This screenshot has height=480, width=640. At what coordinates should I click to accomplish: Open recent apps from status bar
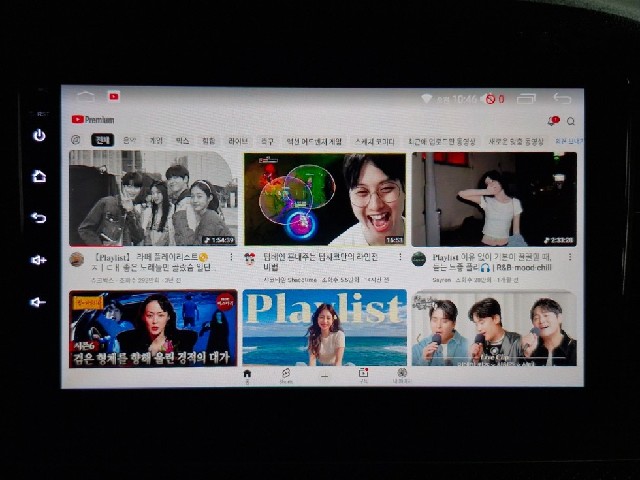click(526, 98)
